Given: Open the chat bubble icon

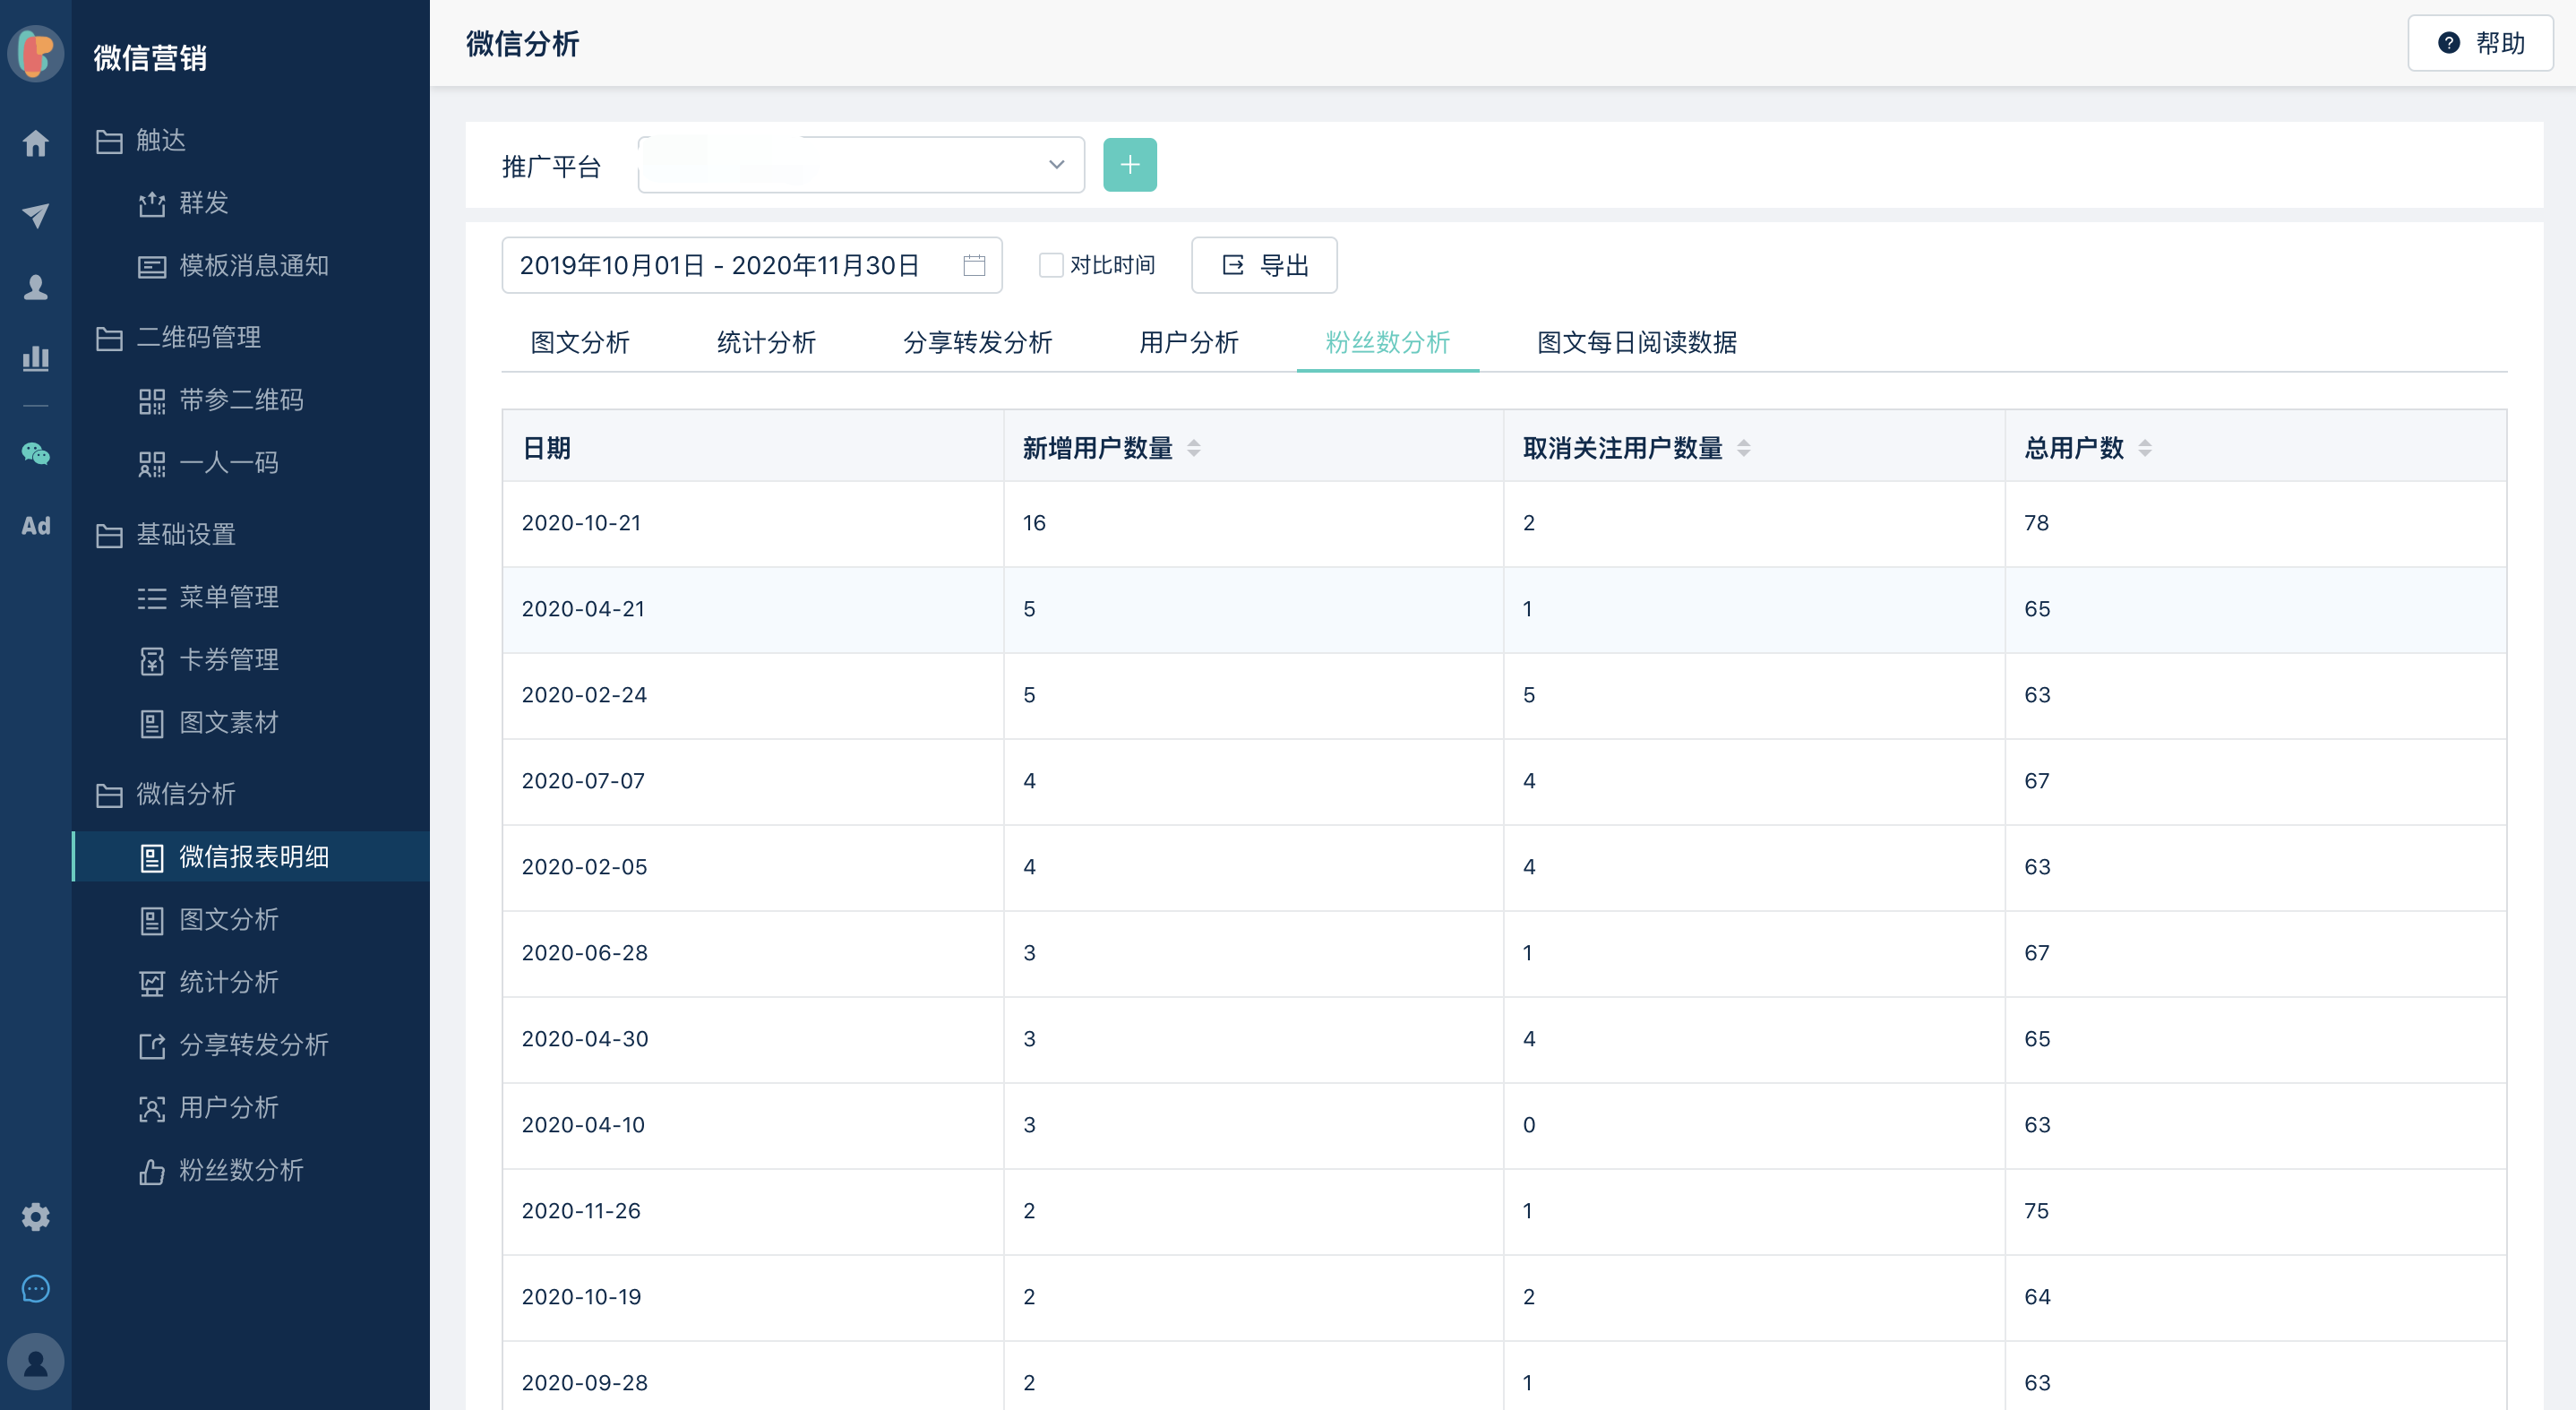Looking at the screenshot, I should click(x=36, y=1289).
